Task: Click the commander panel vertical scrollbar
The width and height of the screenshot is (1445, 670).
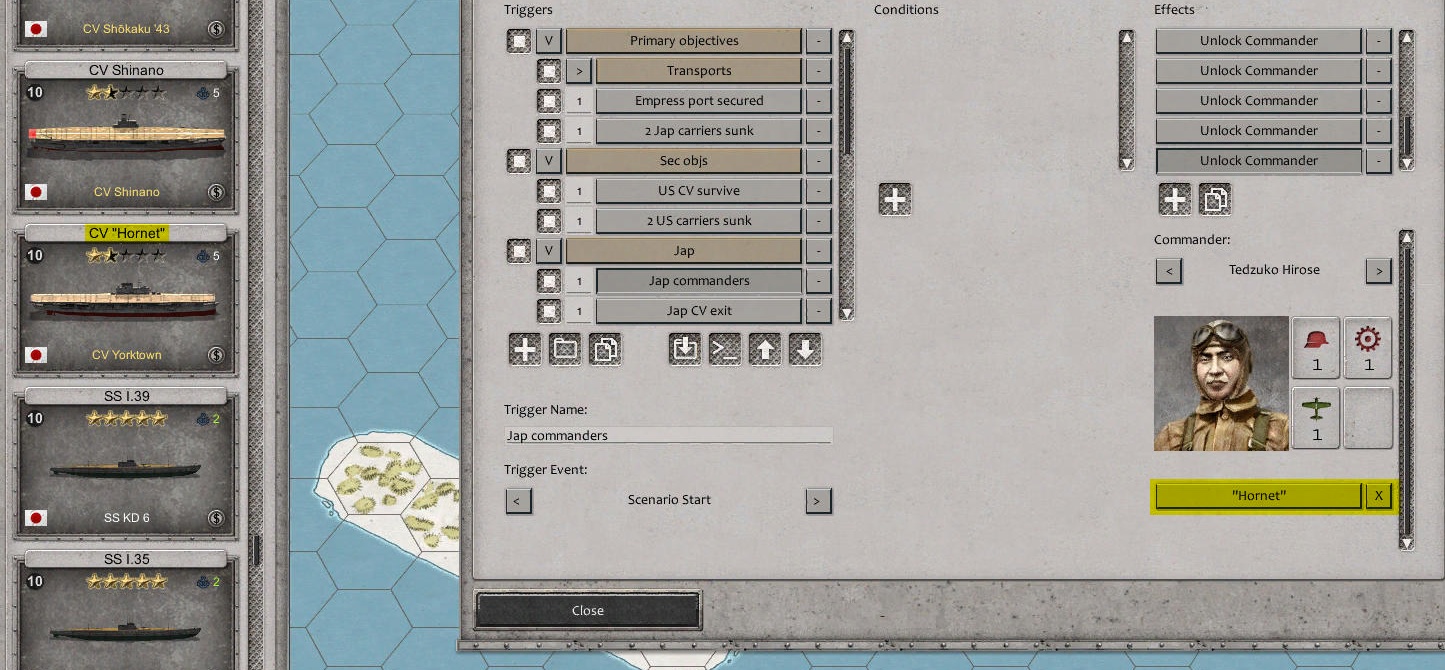Action: point(1406,390)
